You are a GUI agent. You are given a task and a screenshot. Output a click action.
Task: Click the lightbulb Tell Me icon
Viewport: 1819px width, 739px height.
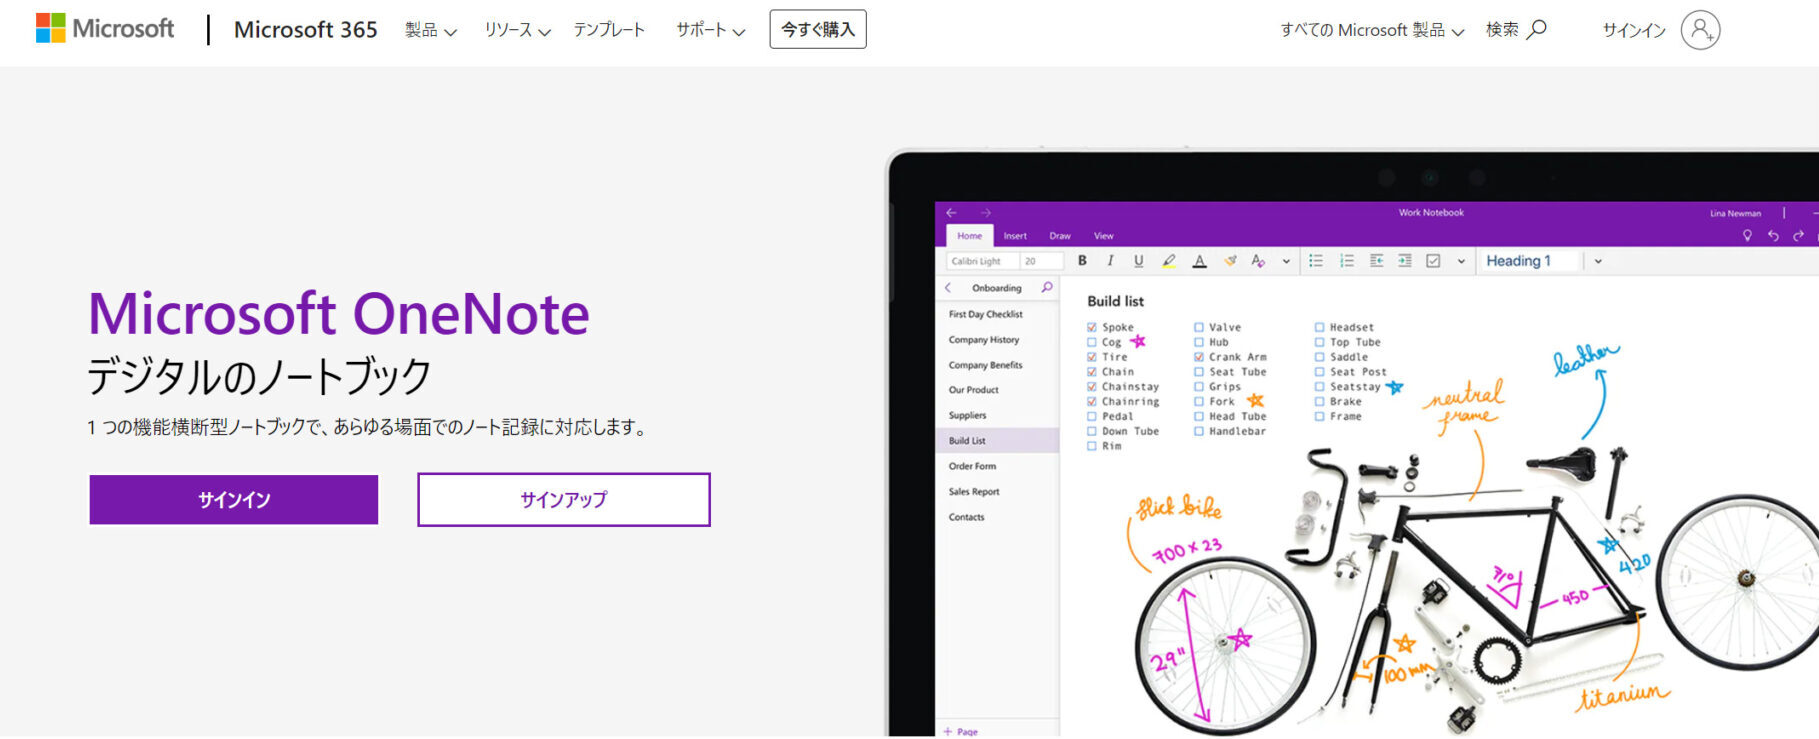(x=1747, y=236)
